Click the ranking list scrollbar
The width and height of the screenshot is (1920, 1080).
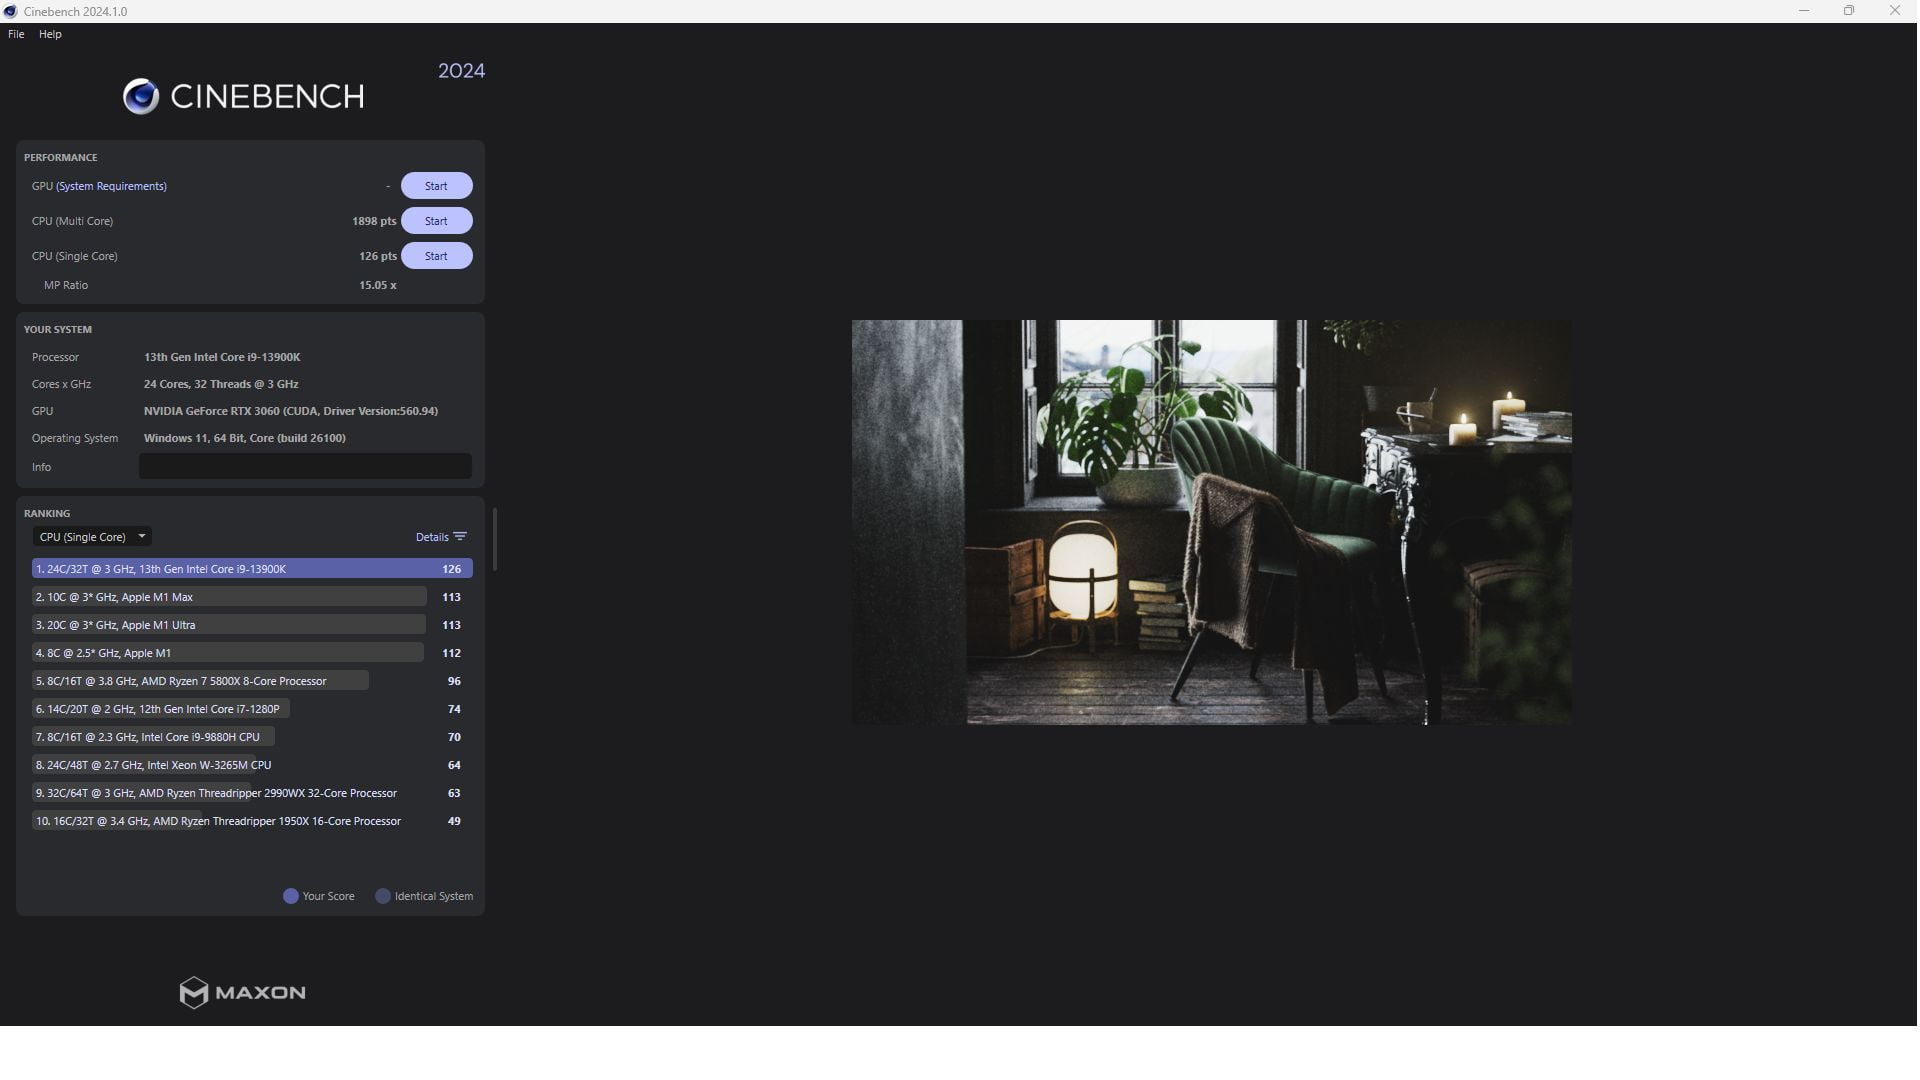pyautogui.click(x=495, y=539)
